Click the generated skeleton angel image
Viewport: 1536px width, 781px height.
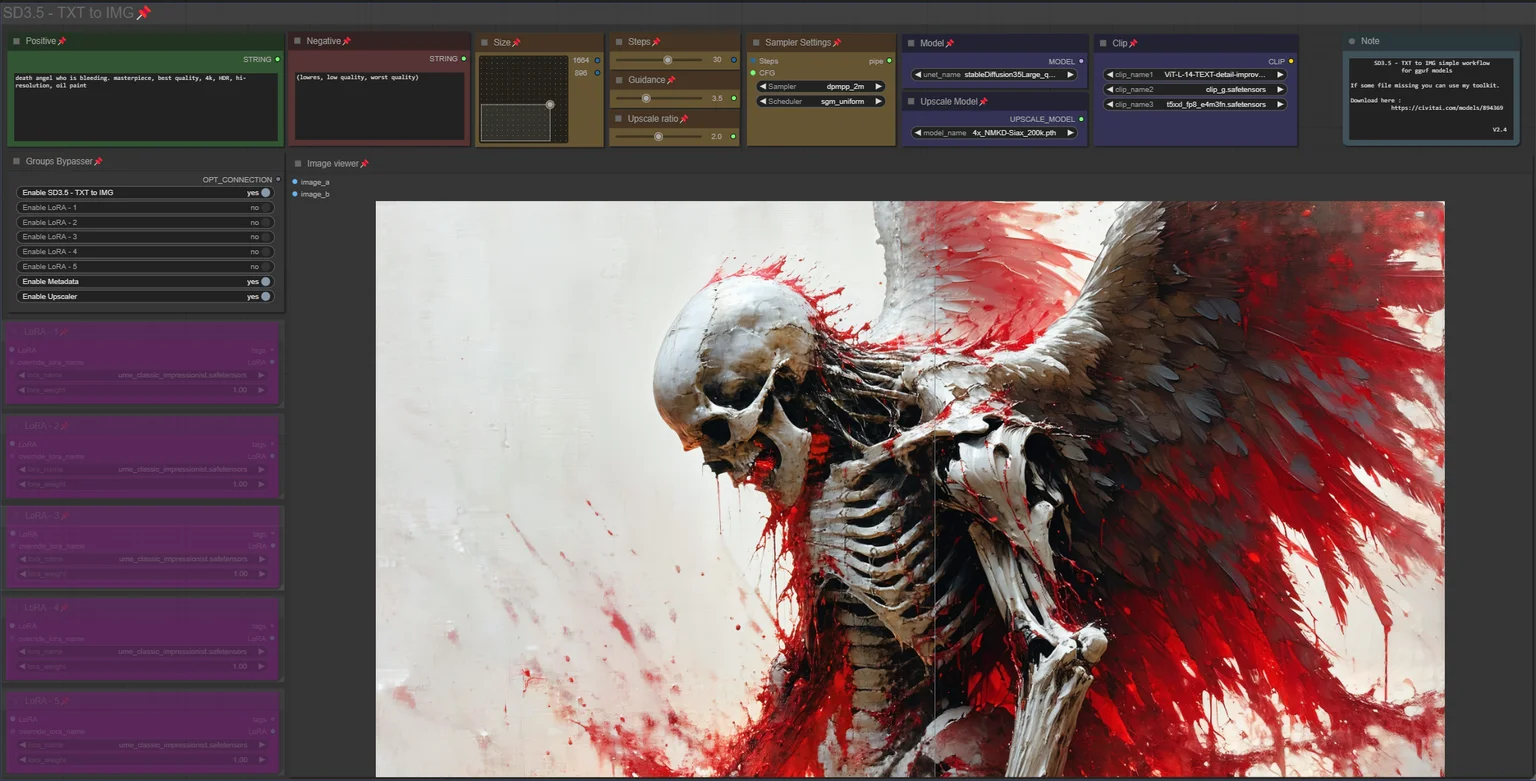click(910, 488)
